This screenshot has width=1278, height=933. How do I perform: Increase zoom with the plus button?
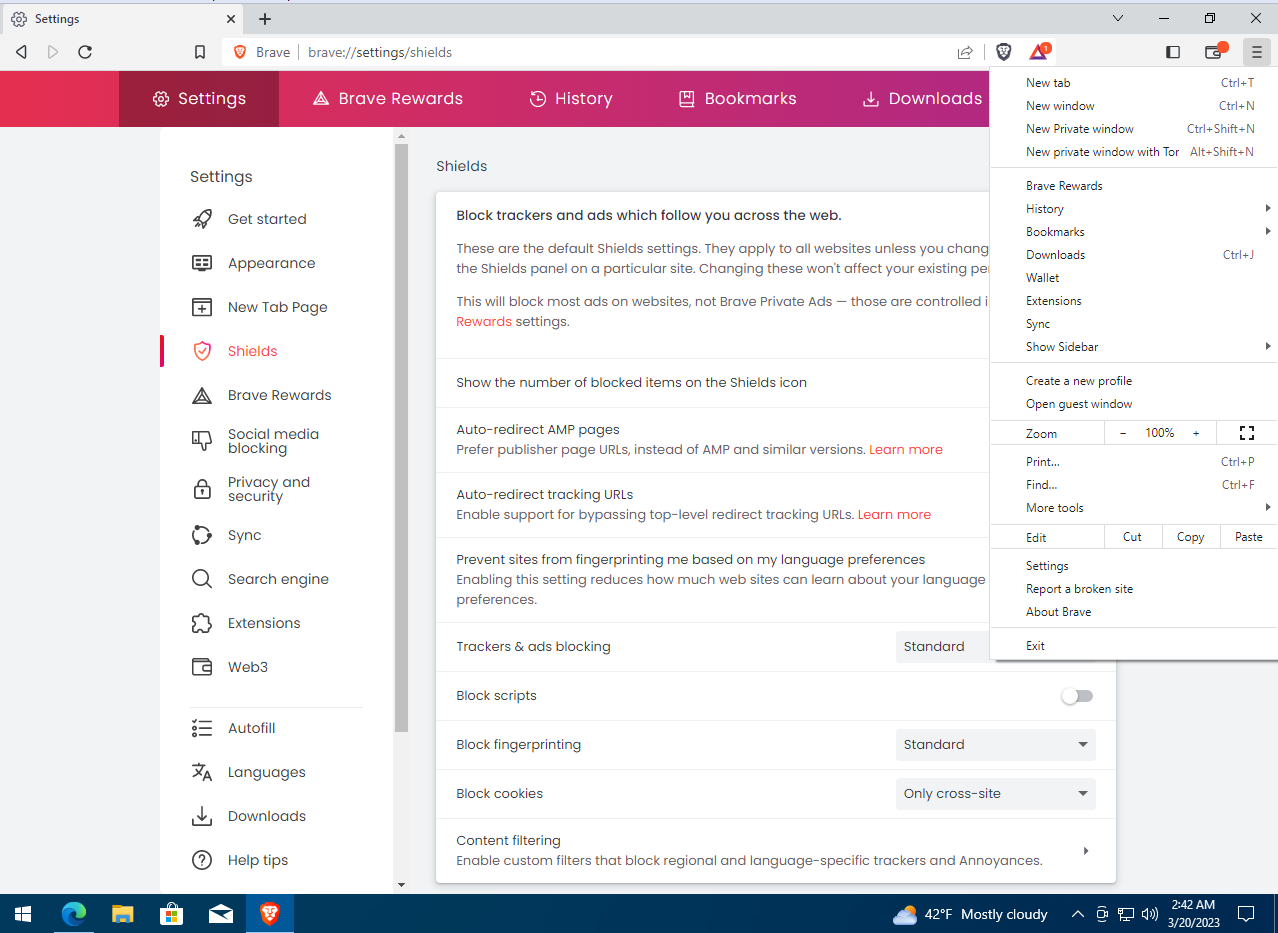coord(1196,433)
